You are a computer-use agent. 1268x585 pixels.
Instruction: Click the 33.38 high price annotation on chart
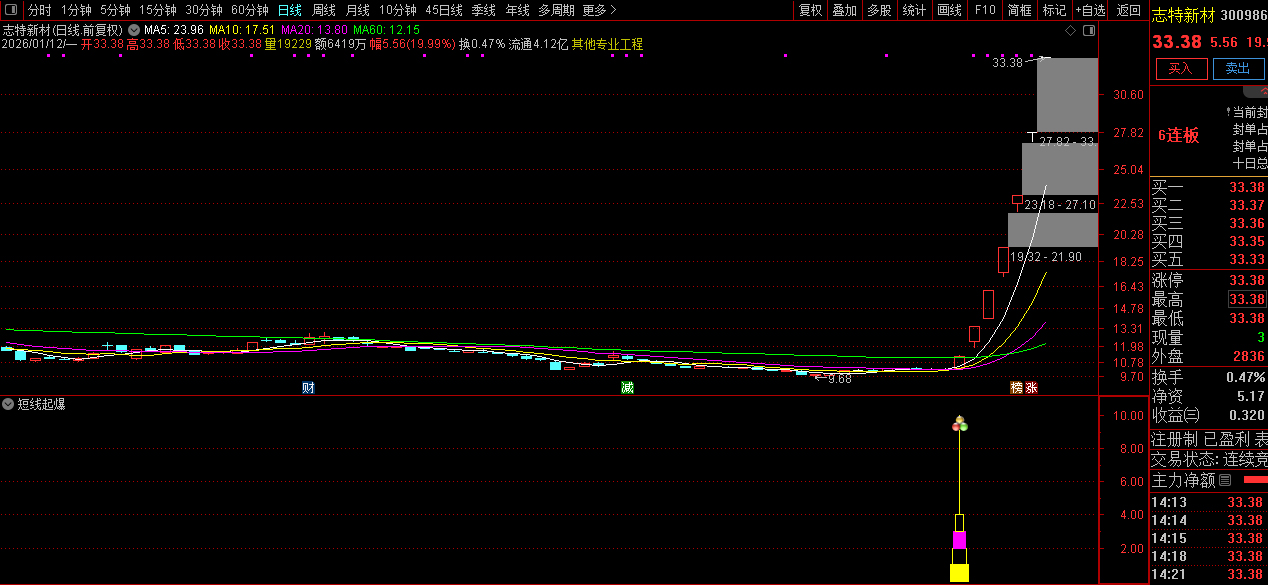point(1008,62)
